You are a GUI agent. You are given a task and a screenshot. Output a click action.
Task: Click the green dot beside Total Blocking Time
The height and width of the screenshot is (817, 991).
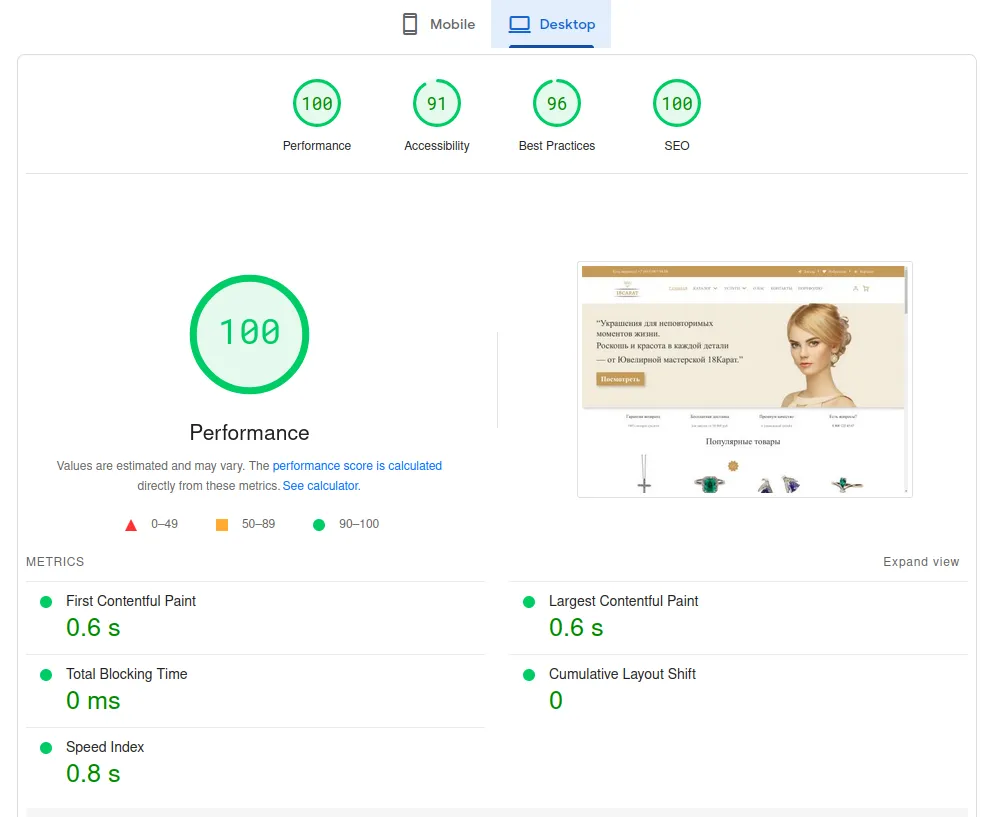pos(46,675)
